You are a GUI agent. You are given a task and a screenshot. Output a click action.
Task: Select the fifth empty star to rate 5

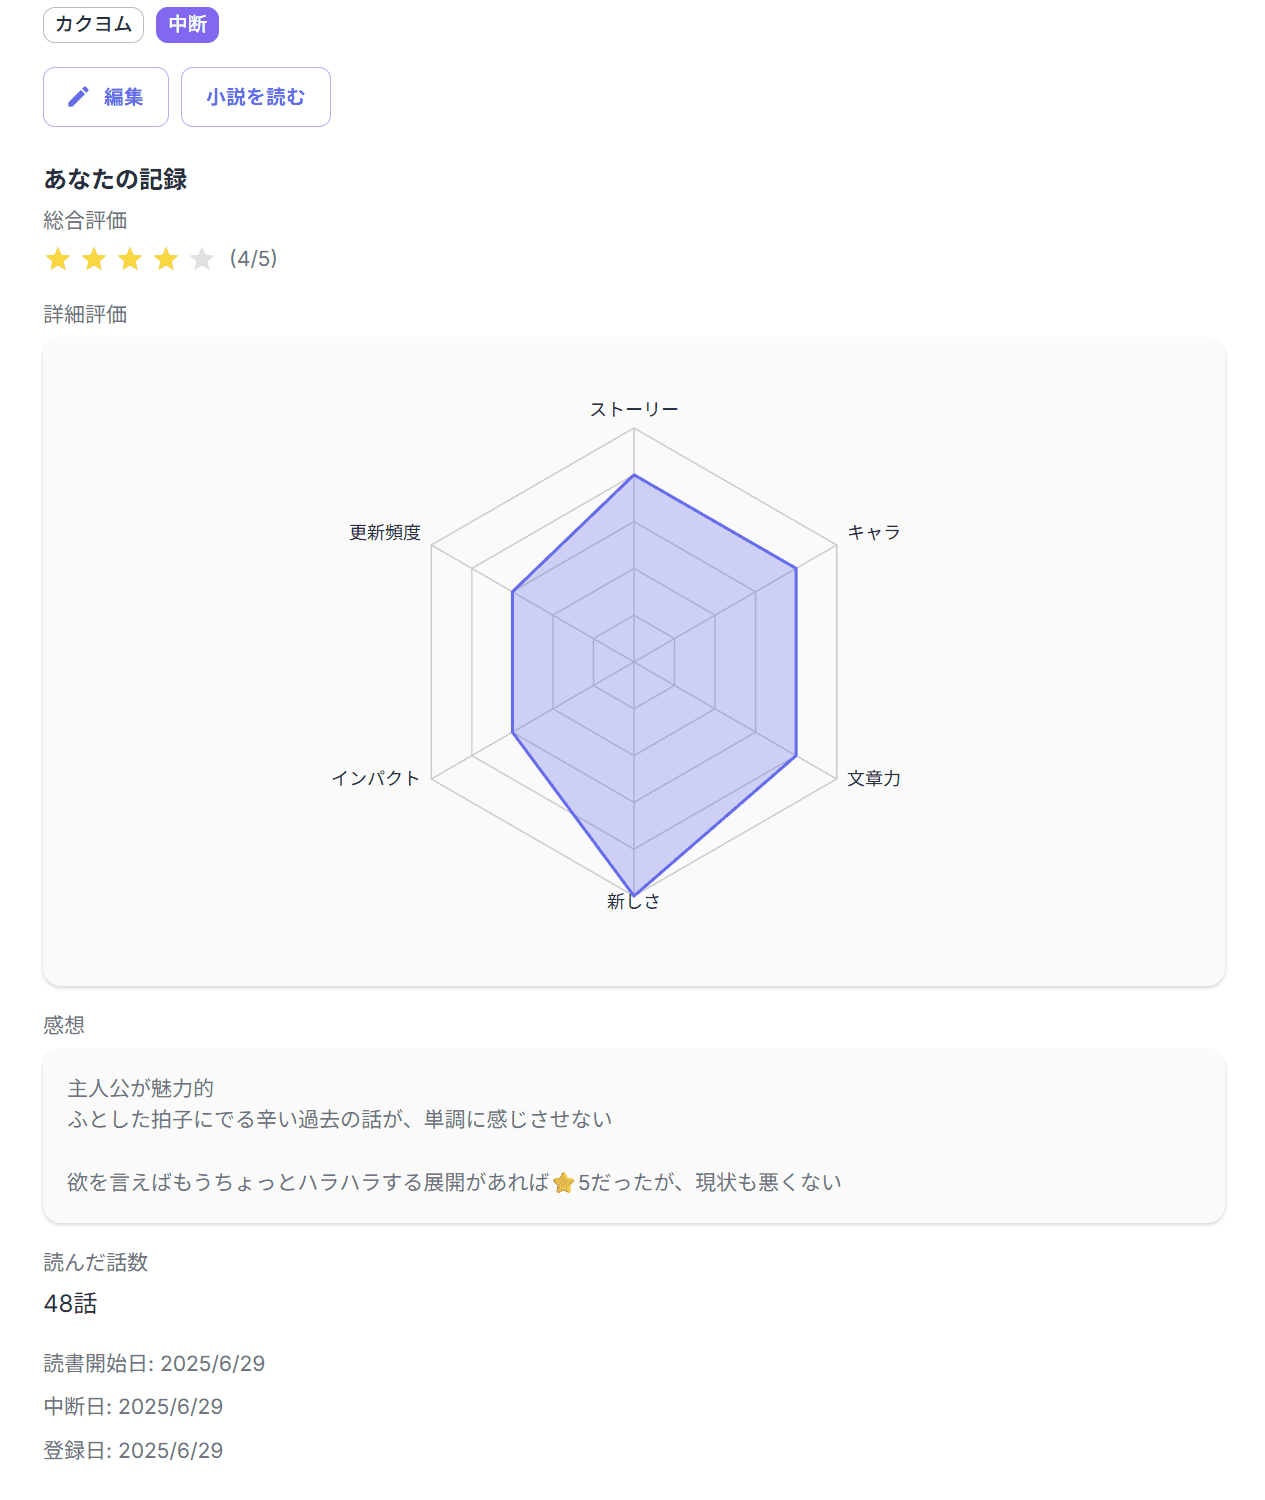tap(202, 259)
